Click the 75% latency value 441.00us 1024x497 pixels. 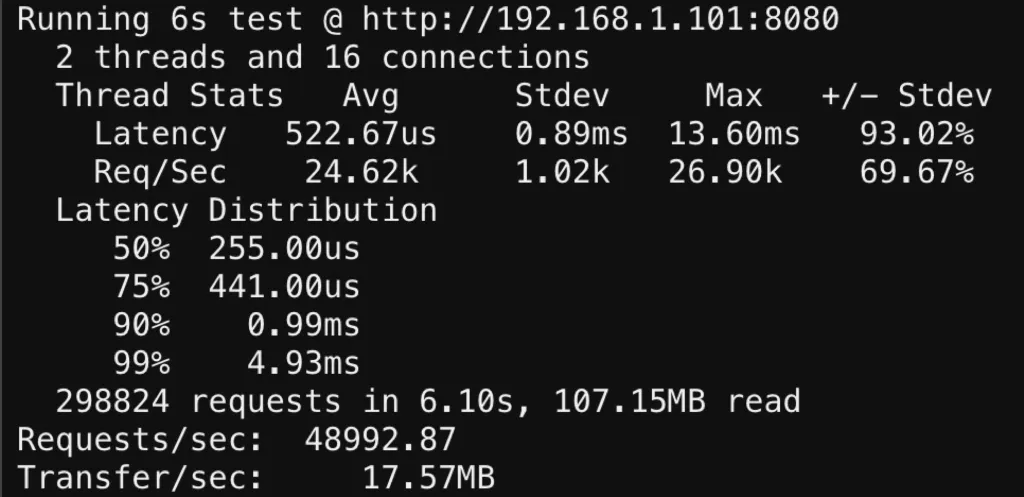pos(284,287)
